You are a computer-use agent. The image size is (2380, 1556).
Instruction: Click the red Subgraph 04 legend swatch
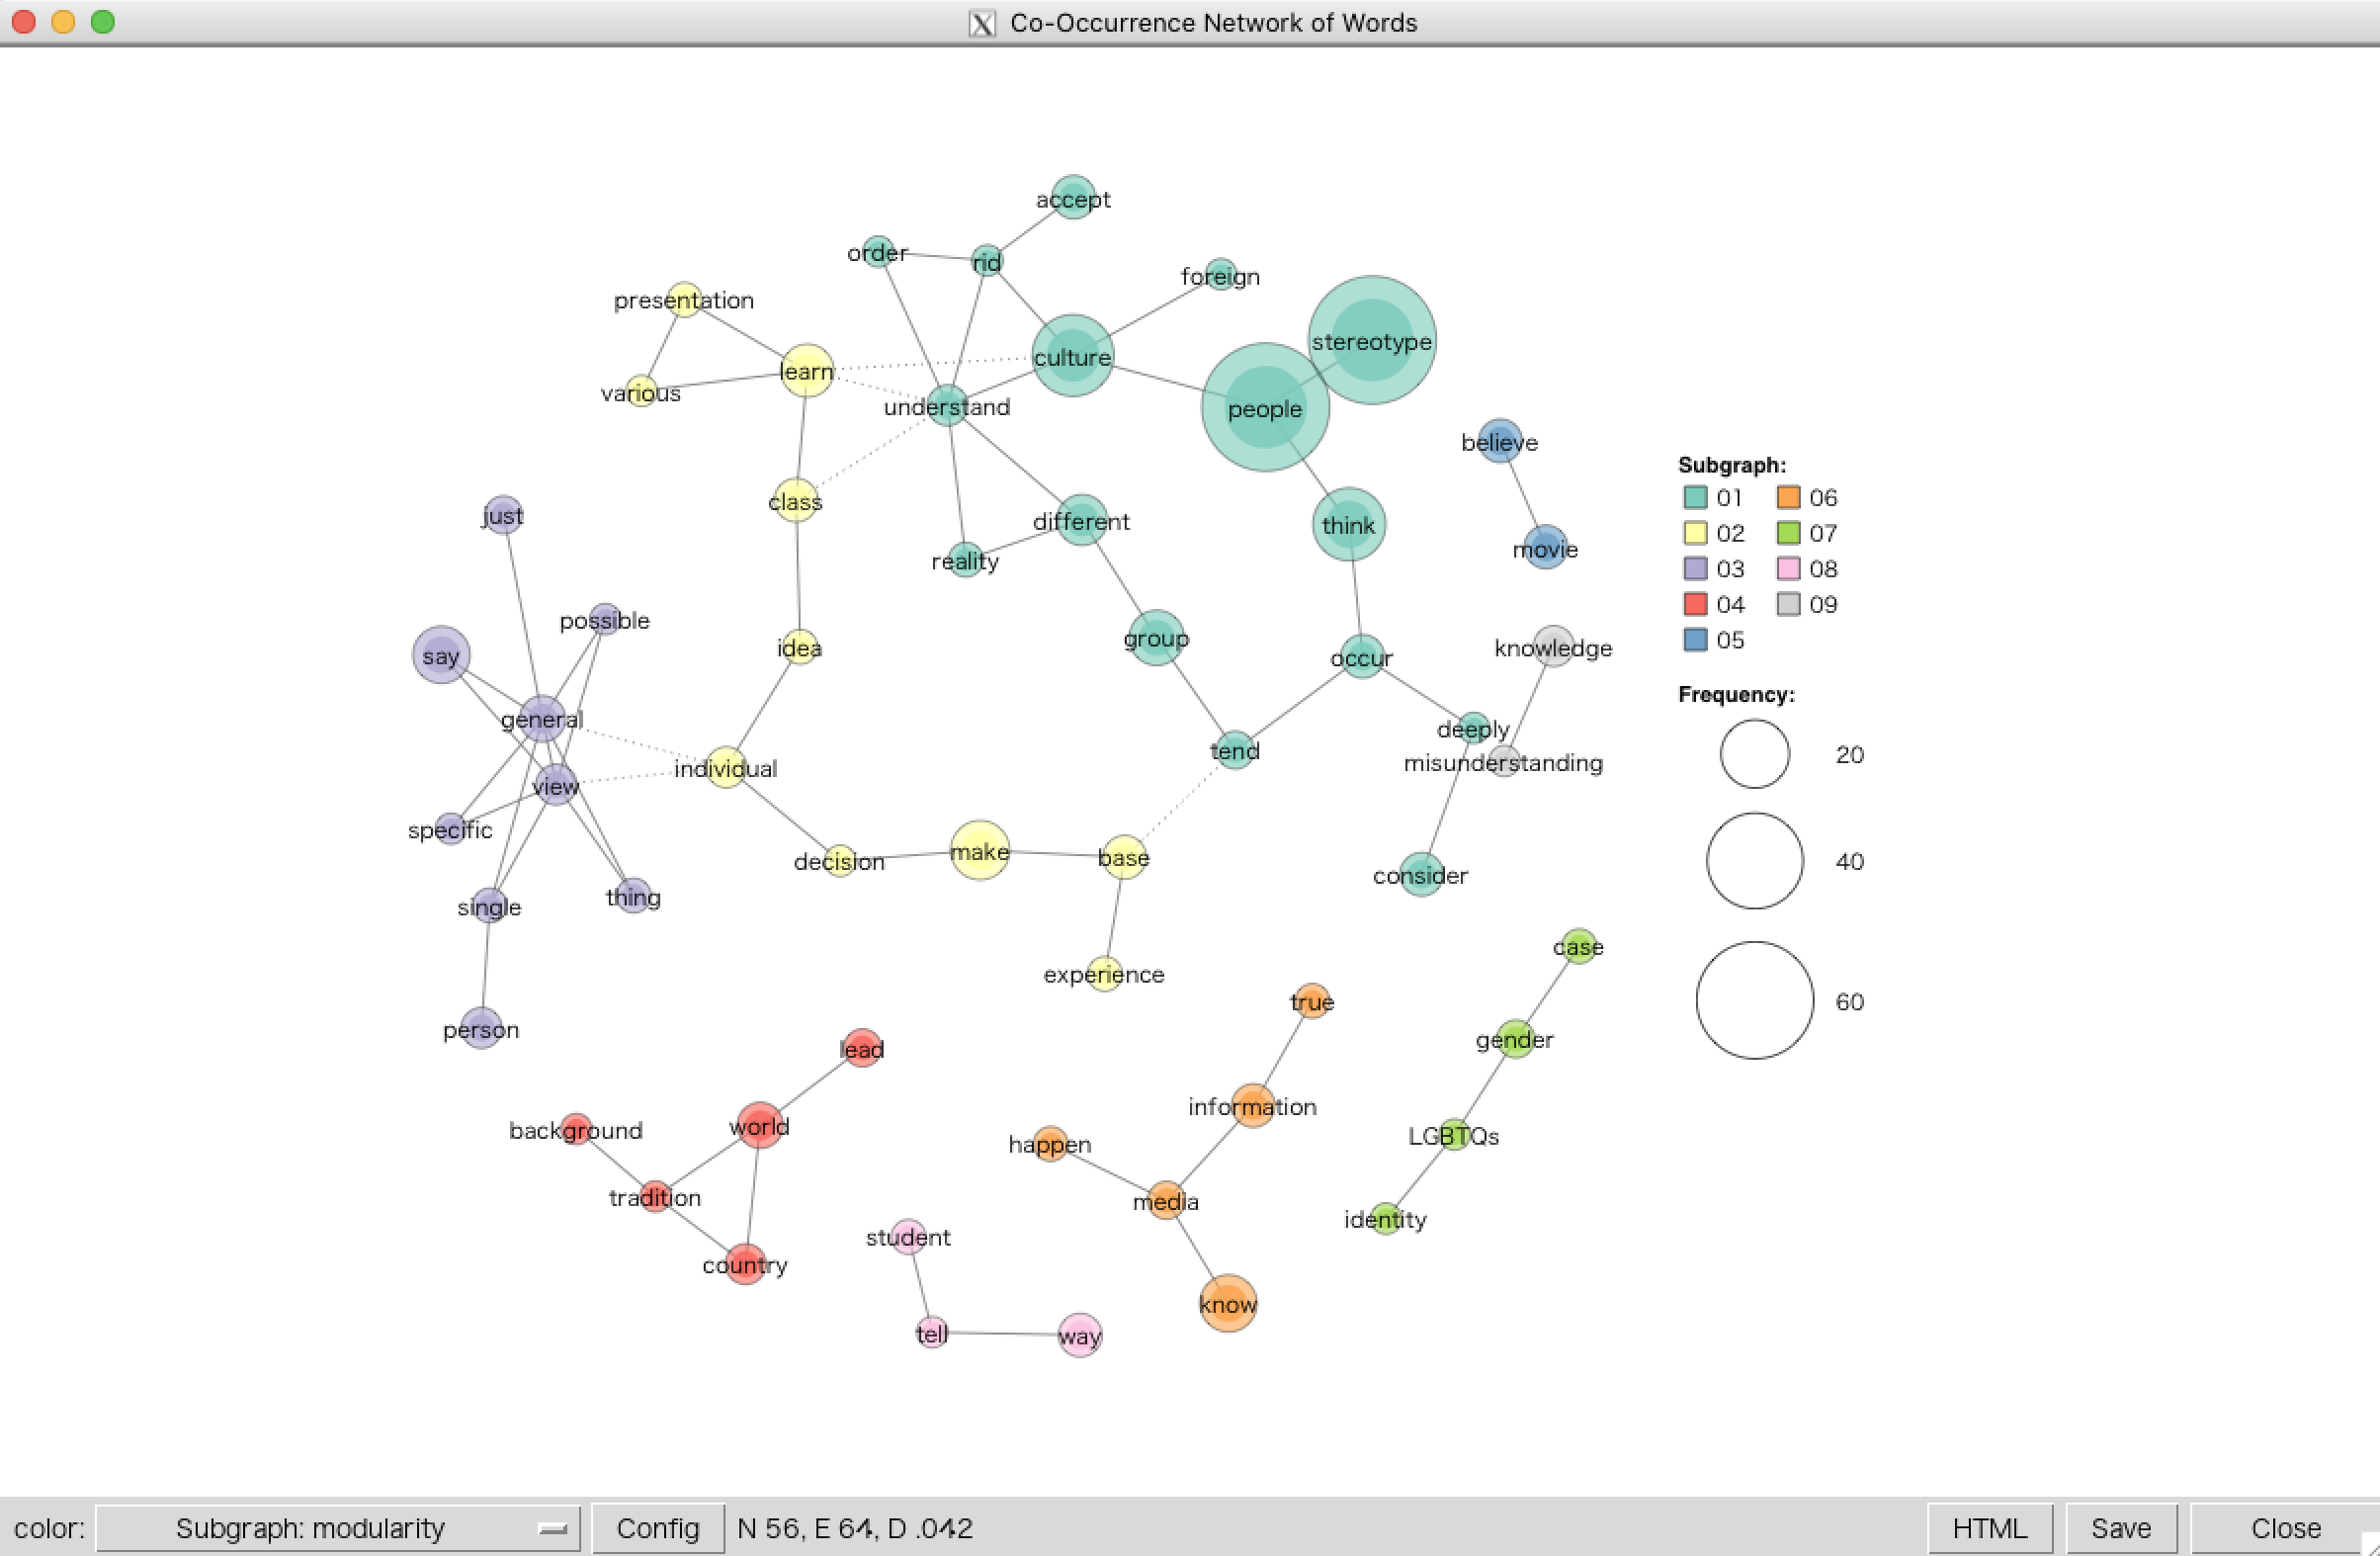(1695, 604)
